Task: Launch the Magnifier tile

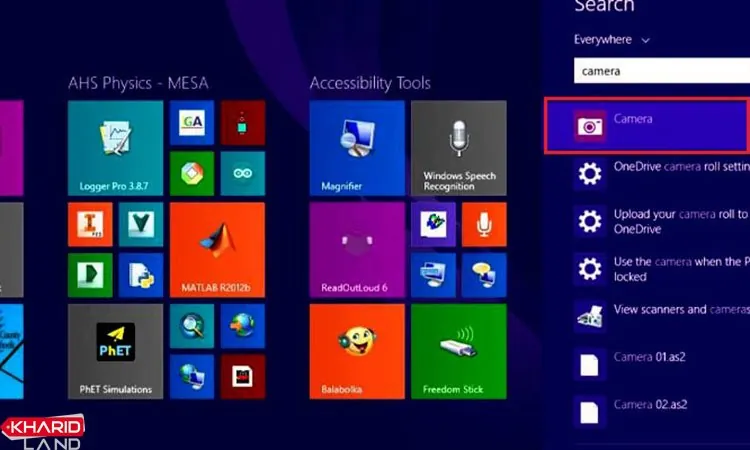Action: [357, 148]
